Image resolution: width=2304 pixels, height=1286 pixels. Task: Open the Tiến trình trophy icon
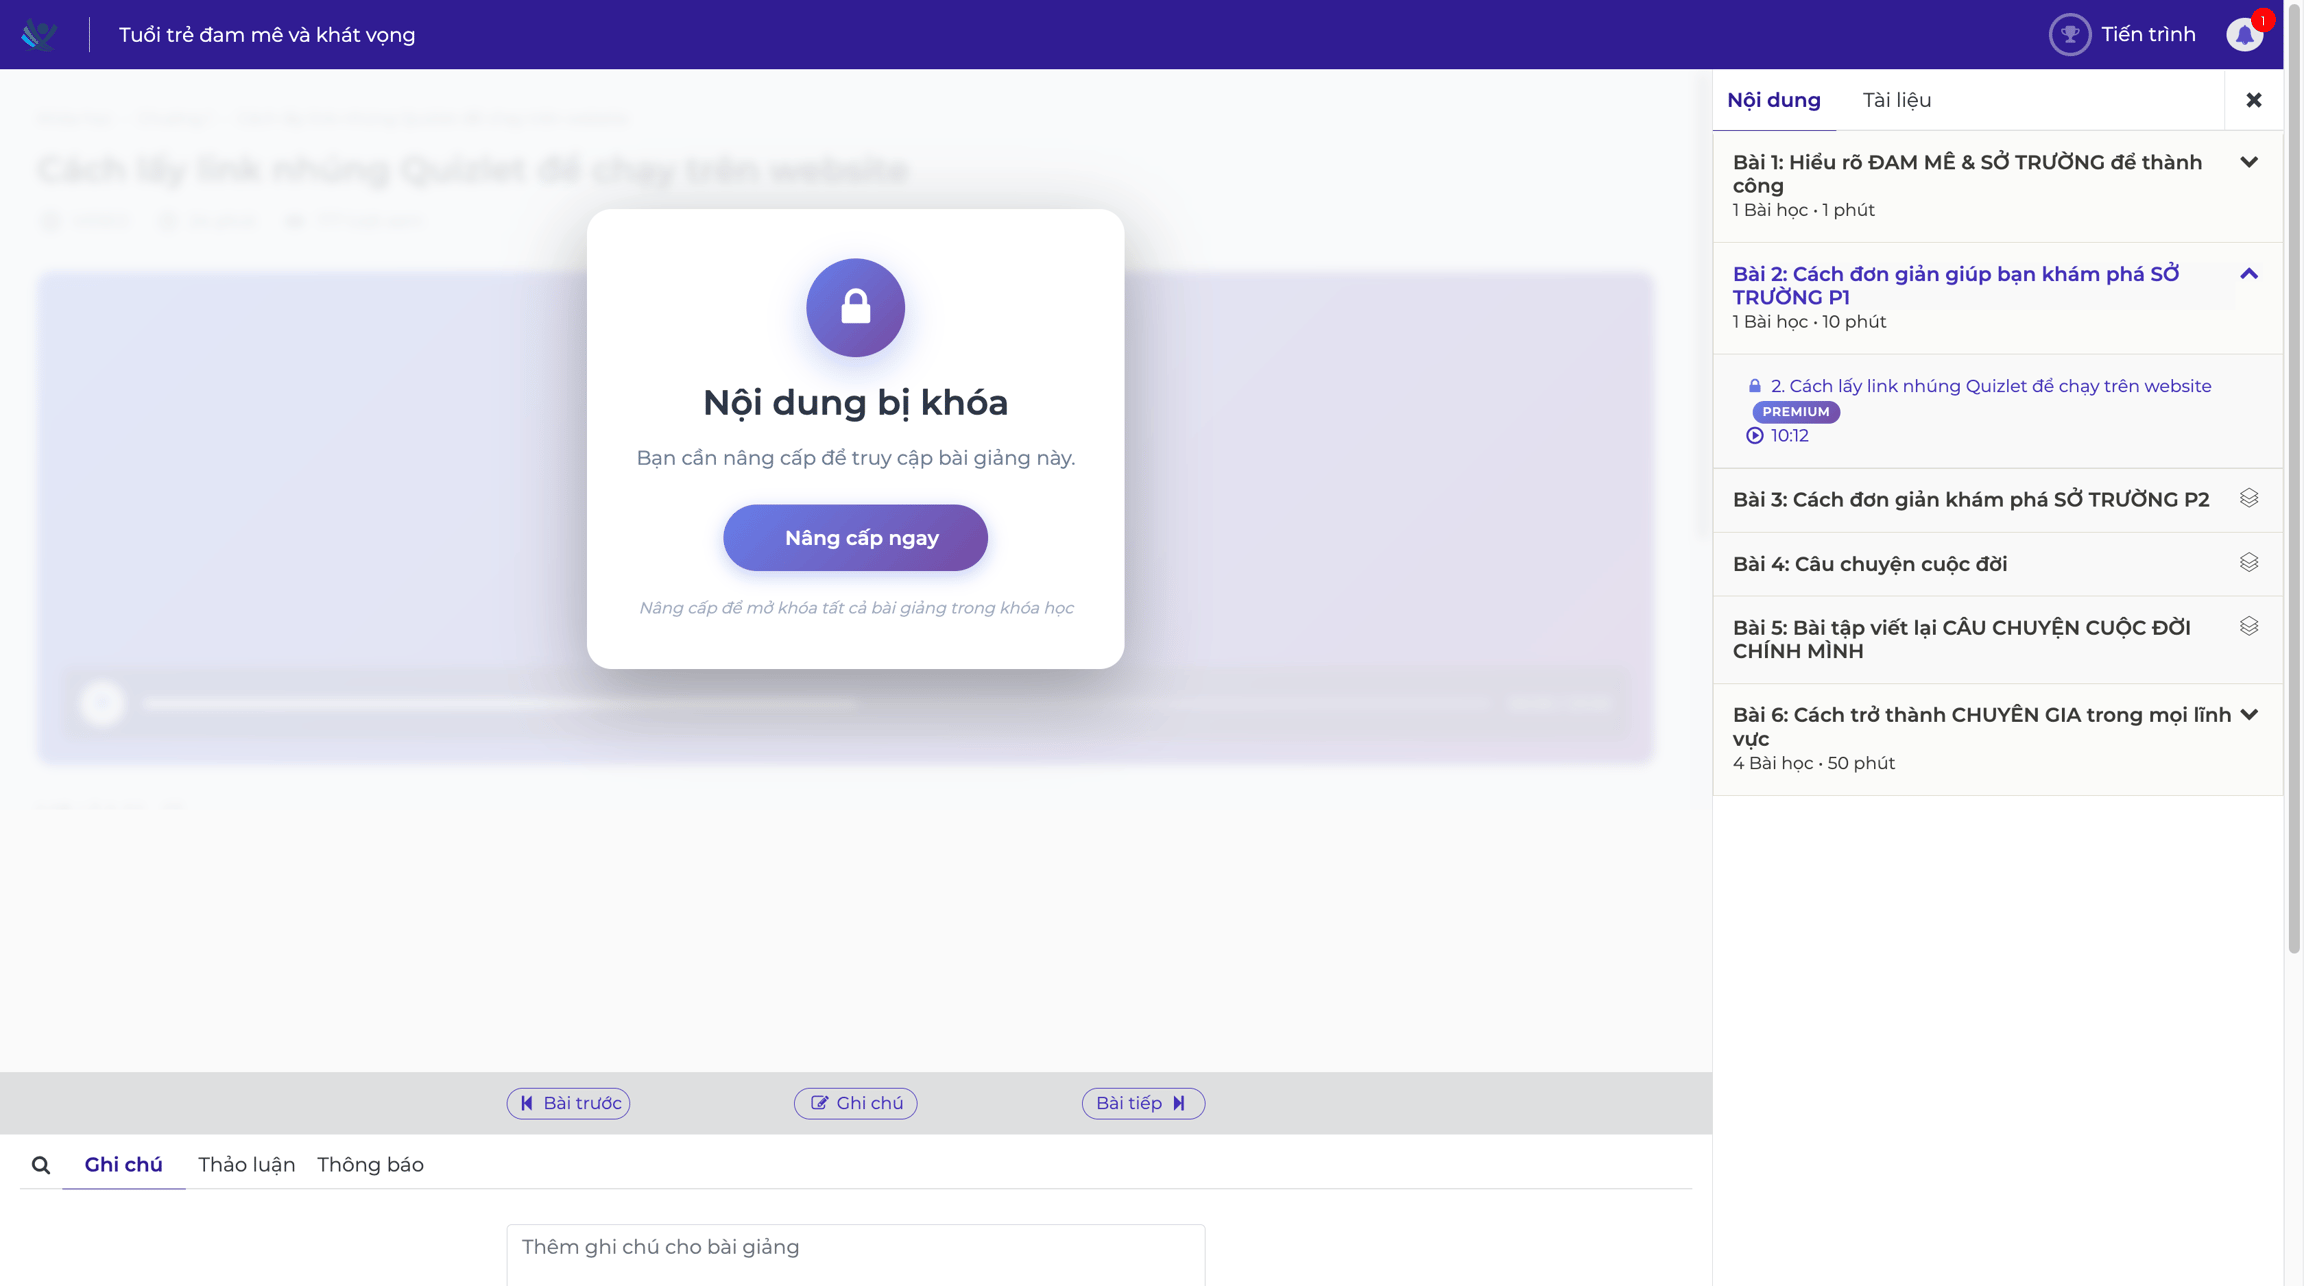pos(2069,35)
